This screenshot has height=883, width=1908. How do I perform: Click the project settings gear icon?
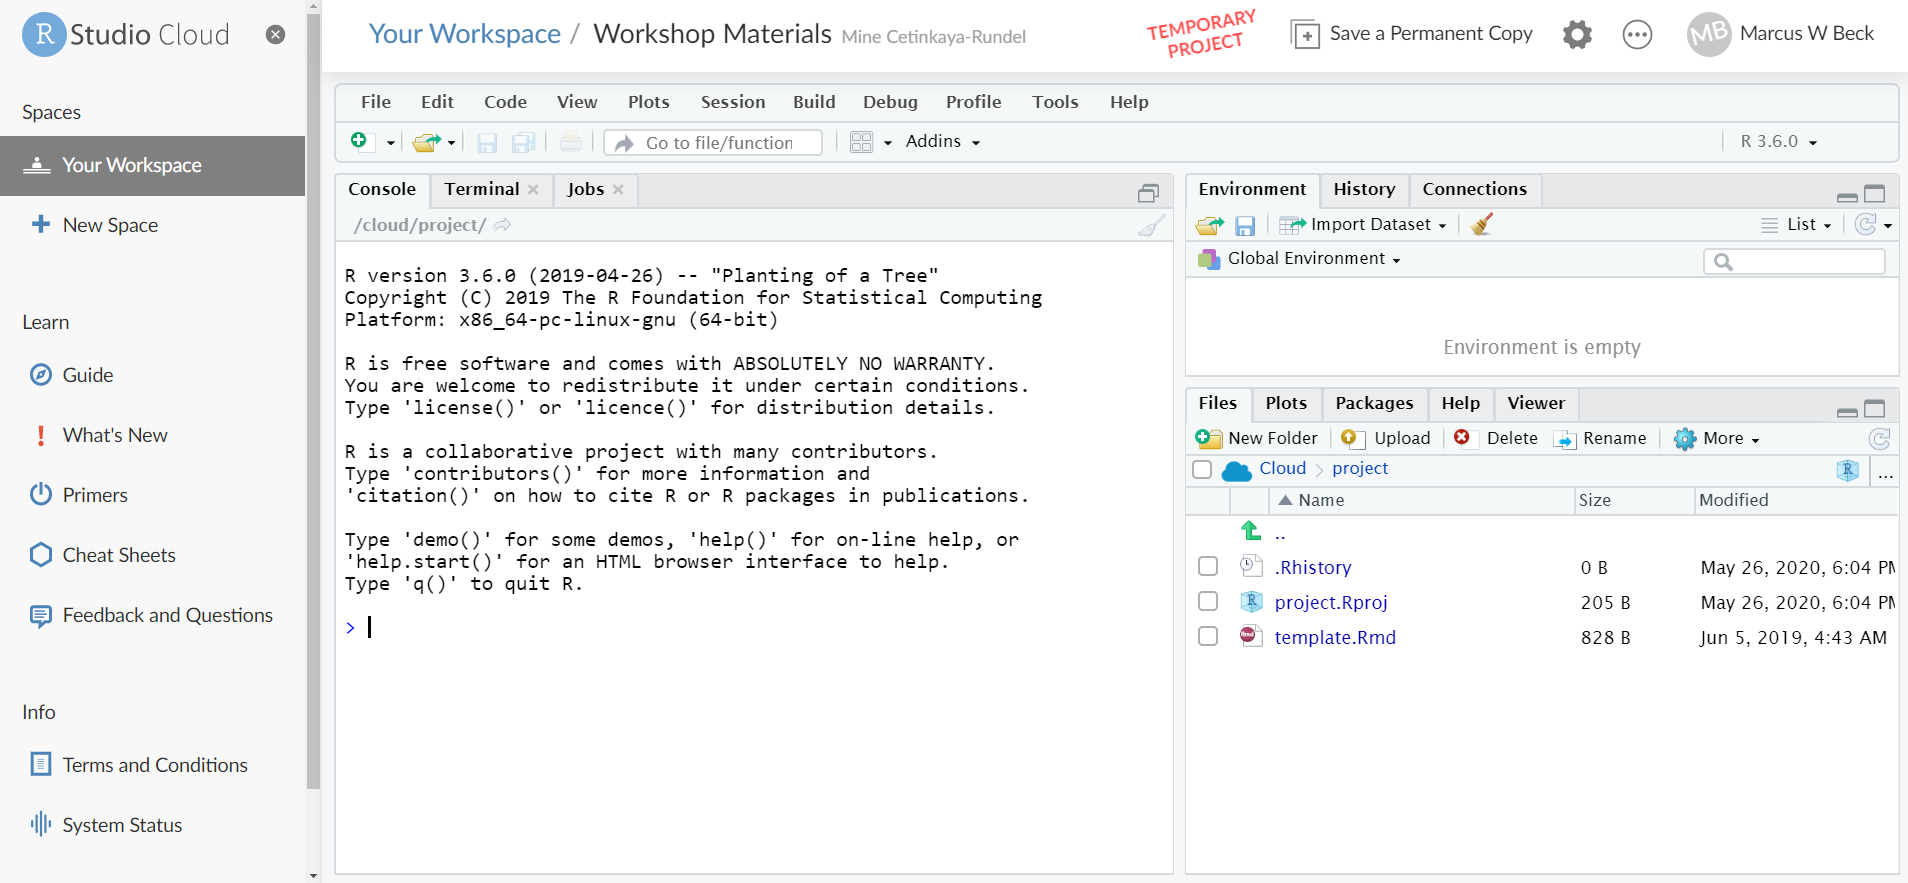pos(1577,34)
